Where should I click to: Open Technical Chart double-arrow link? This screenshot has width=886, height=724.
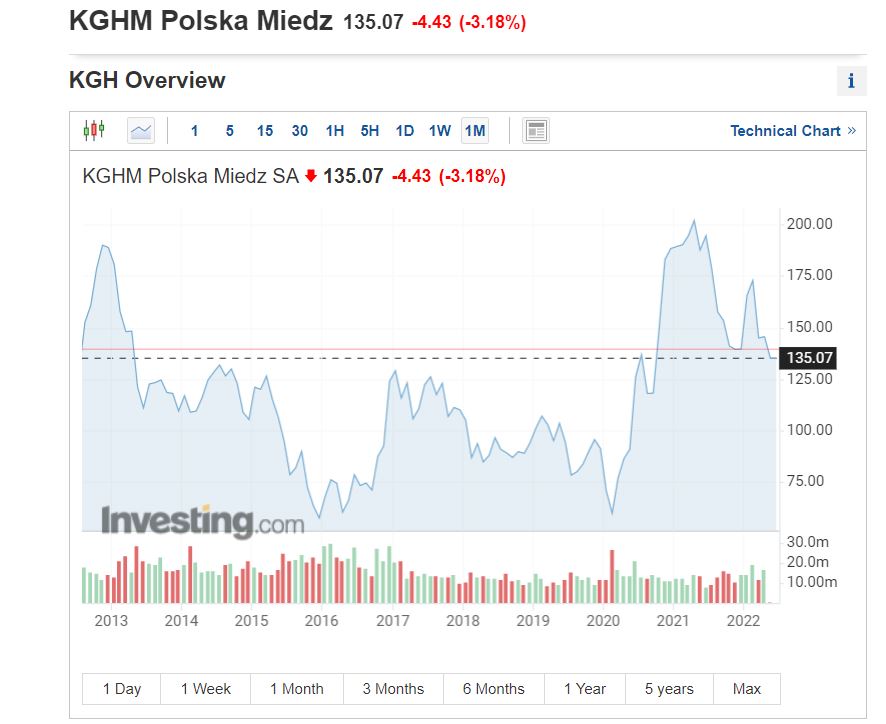pyautogui.click(x=793, y=131)
